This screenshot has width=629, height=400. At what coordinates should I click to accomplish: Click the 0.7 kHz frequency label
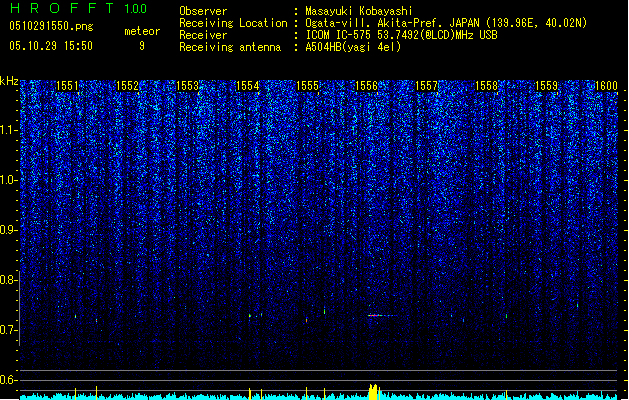(8, 330)
